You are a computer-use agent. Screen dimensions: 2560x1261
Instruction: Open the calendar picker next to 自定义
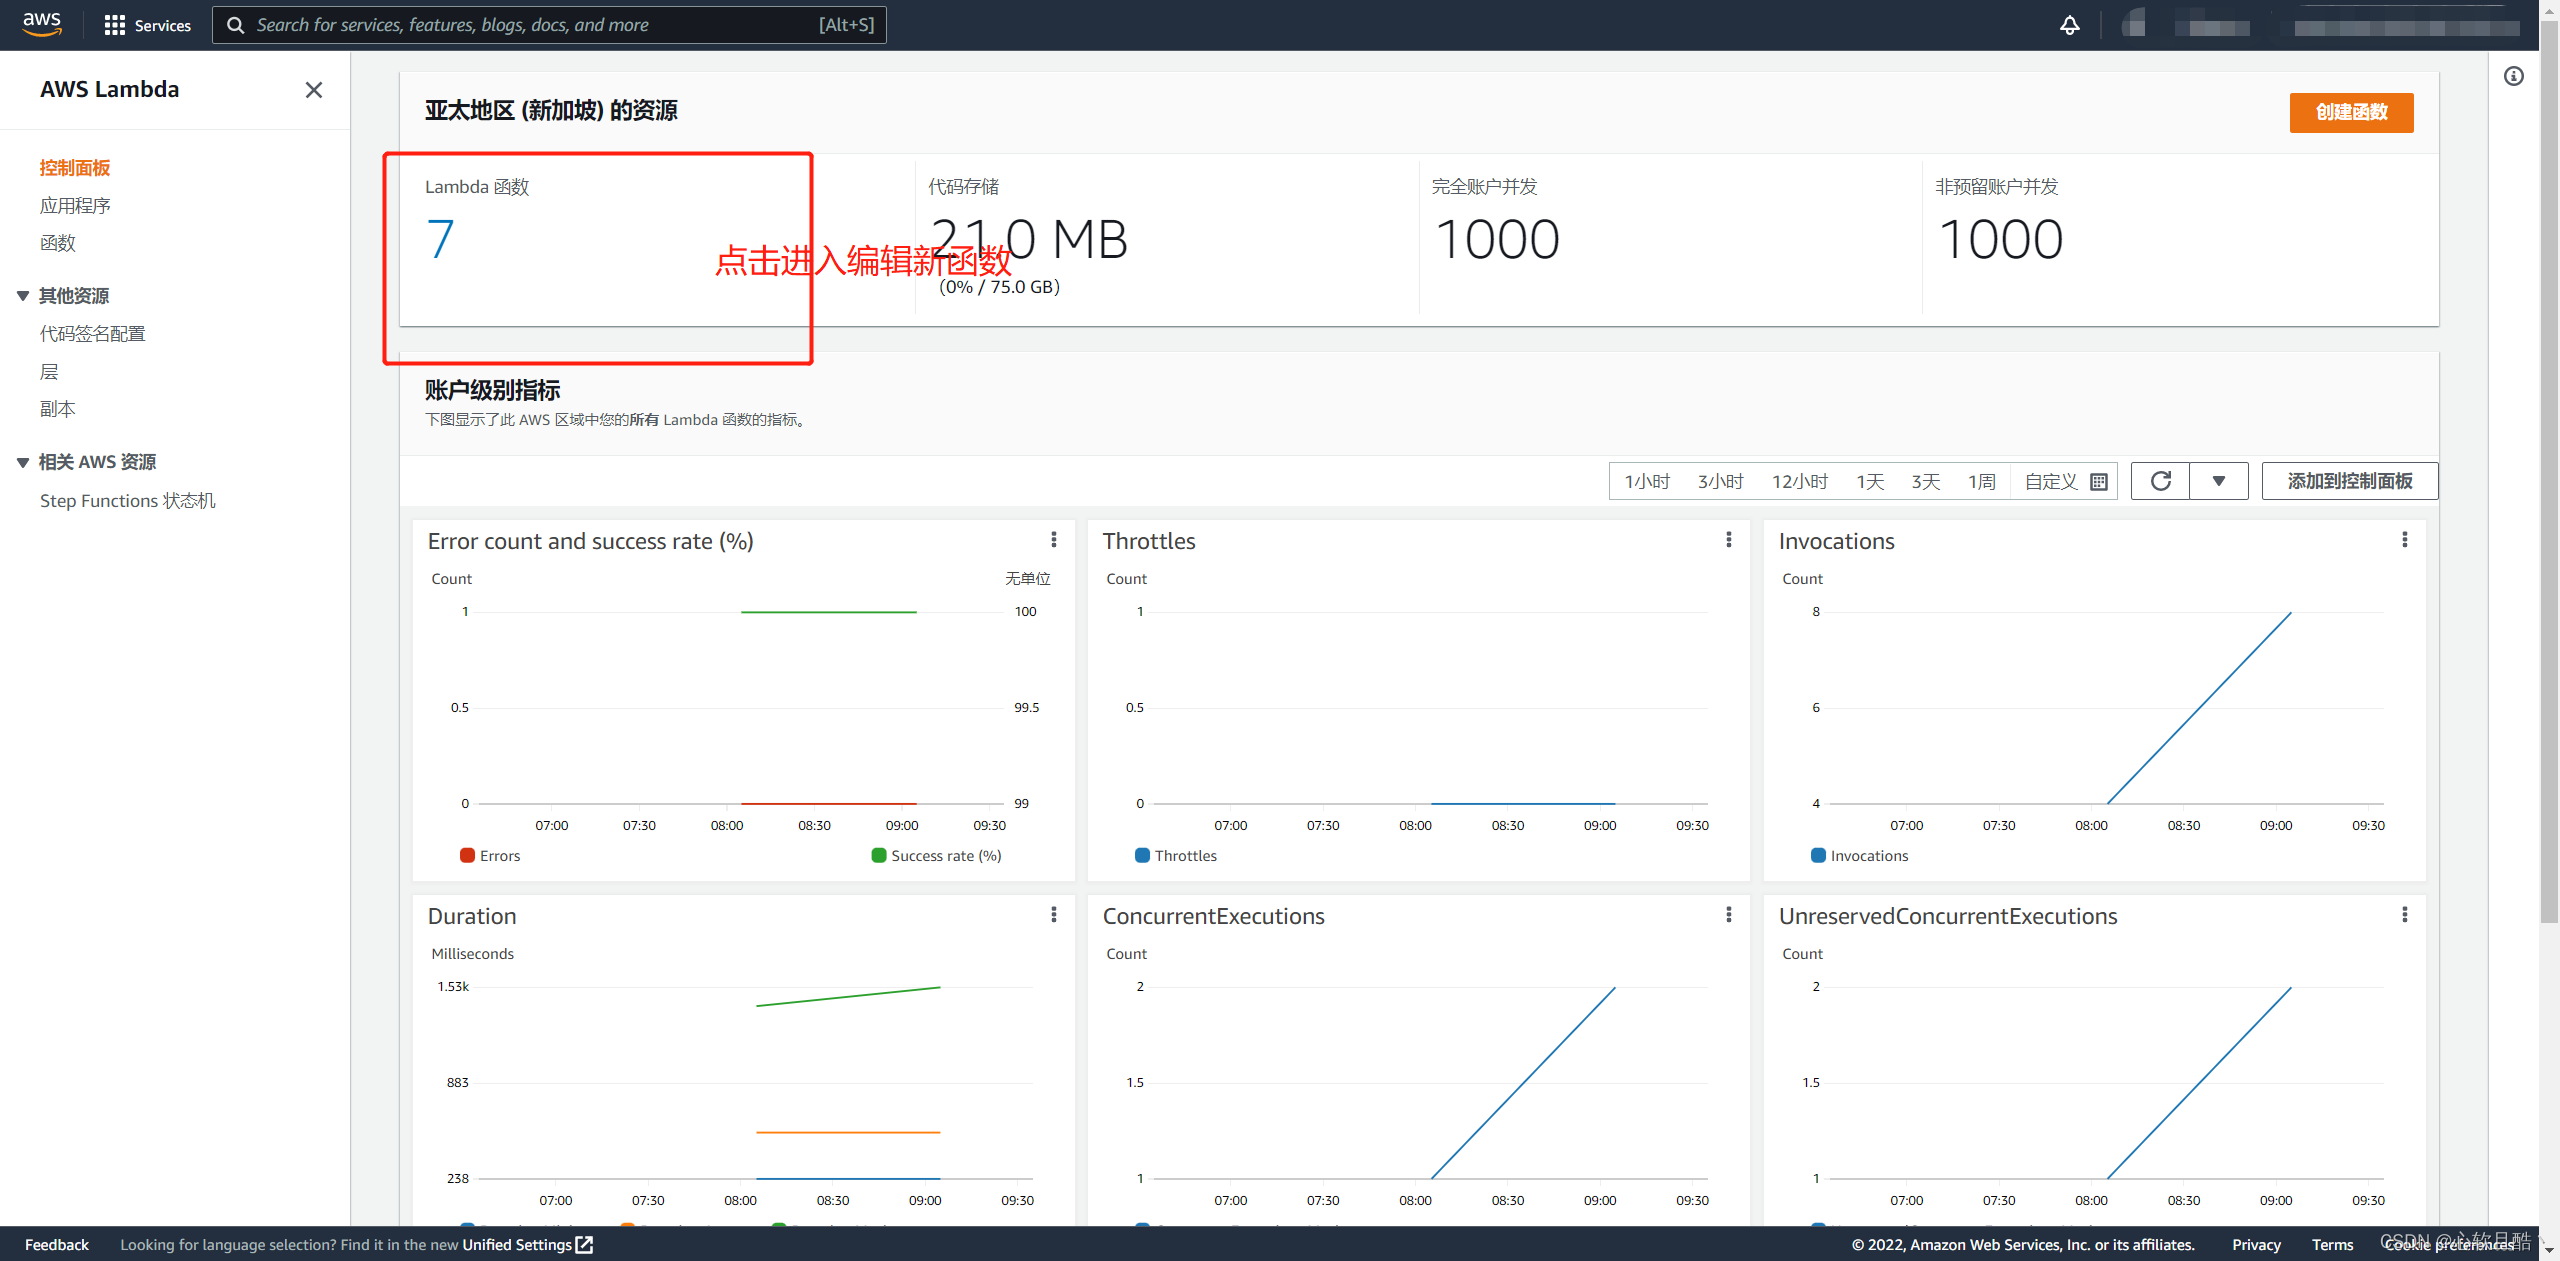point(2100,481)
